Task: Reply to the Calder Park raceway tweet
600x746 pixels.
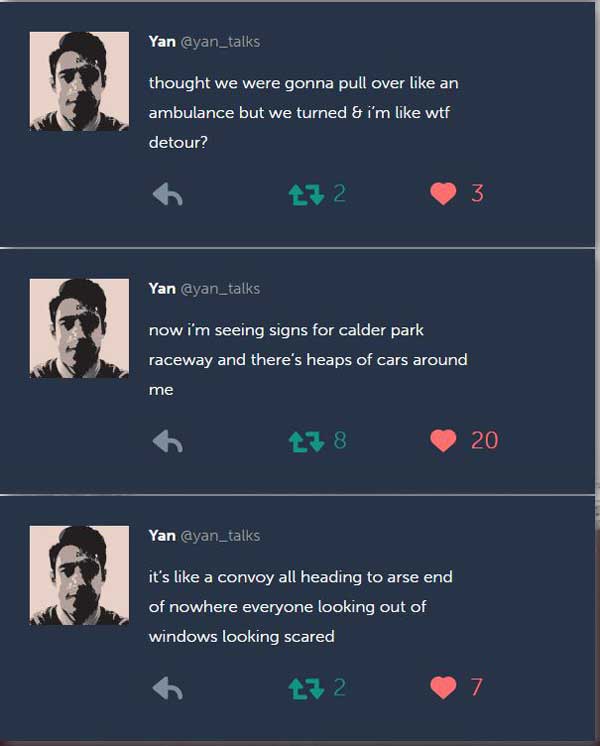Action: (167, 441)
